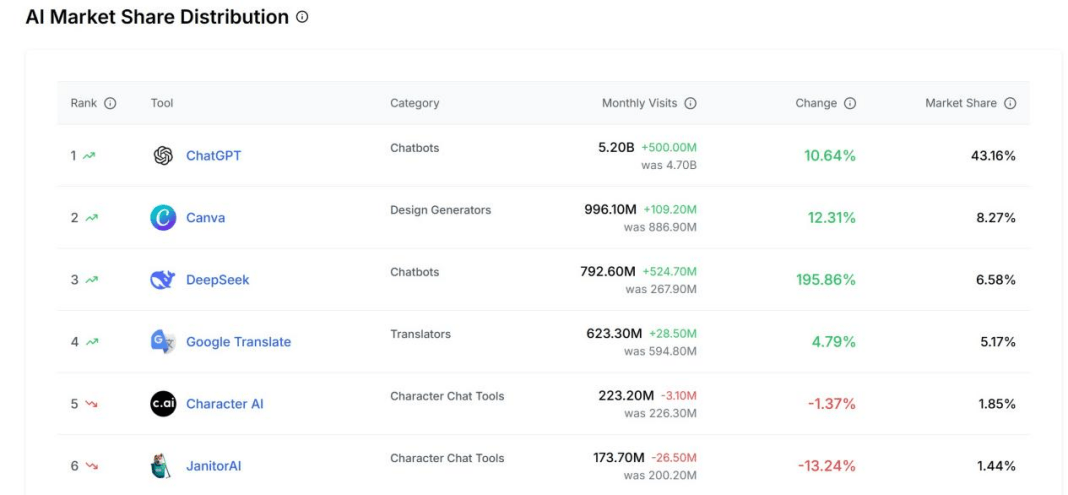Click the 996.10M monthly visits value
Viewport: 1068px width, 495px height.
pos(610,209)
